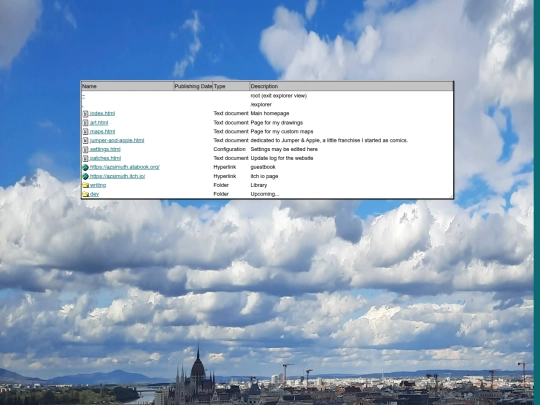
Task: Click the 'Update log for the website' description
Action: click(282, 158)
